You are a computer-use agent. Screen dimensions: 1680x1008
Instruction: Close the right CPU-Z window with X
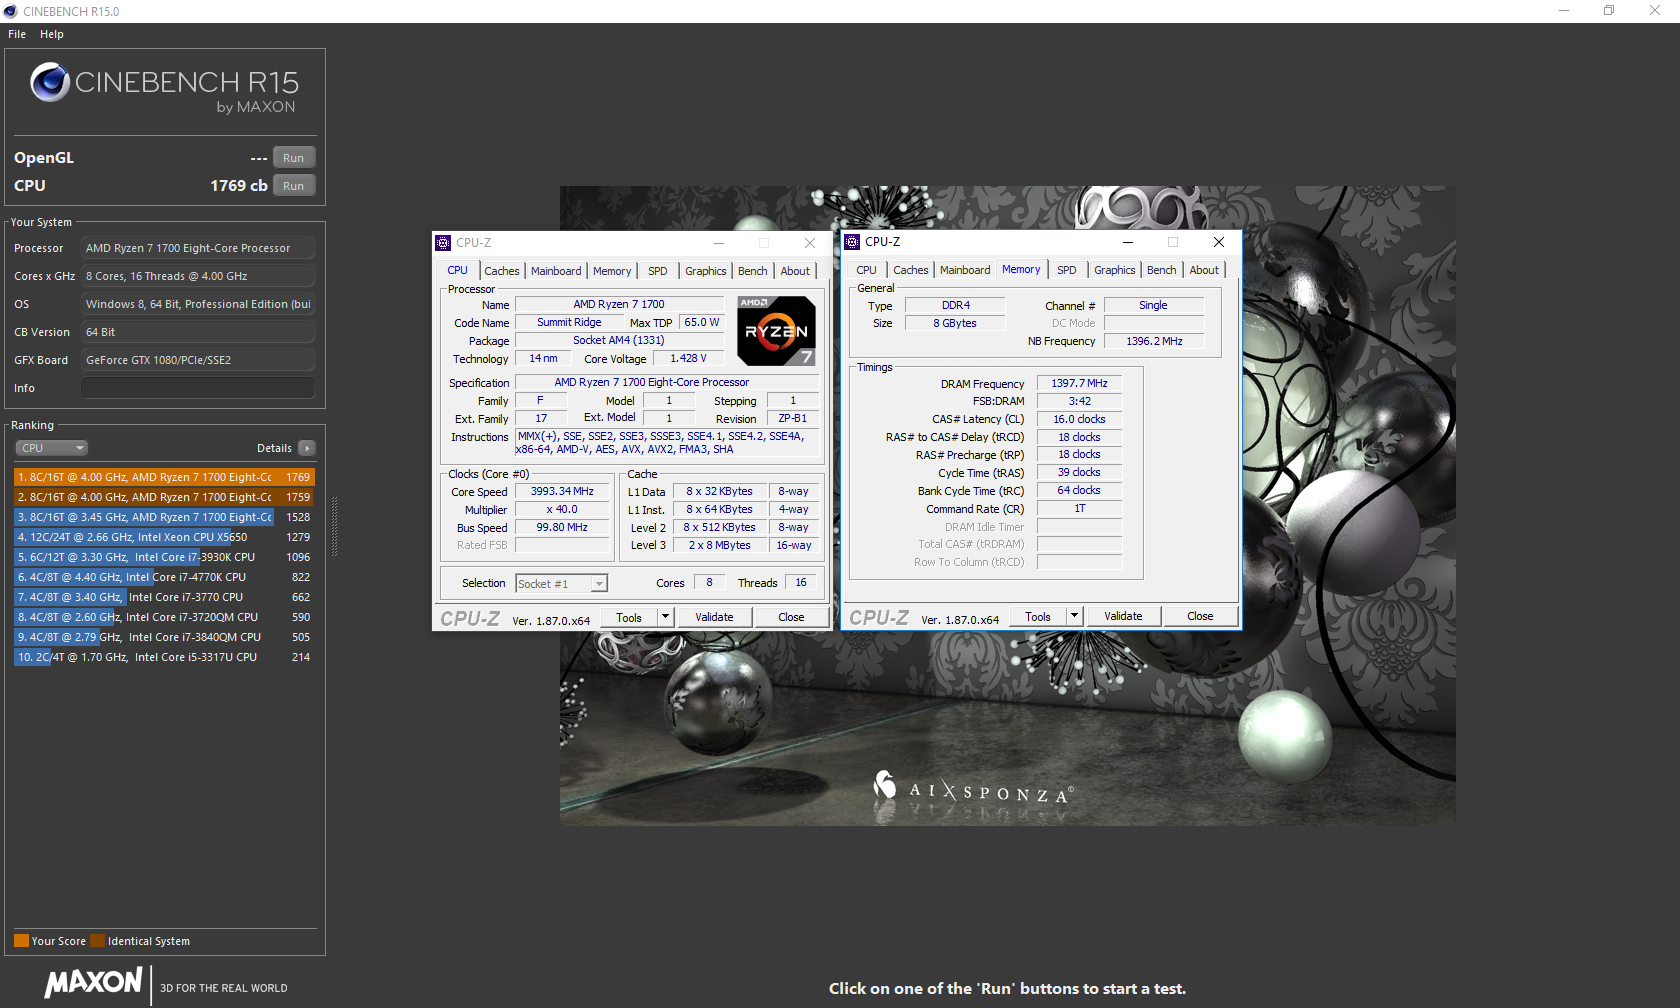pyautogui.click(x=1218, y=242)
